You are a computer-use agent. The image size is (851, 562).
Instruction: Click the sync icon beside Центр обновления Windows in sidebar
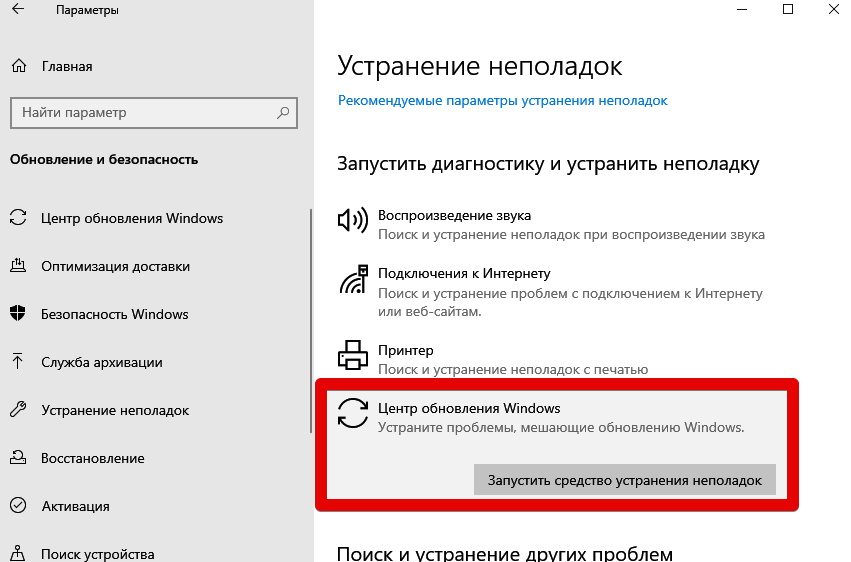point(18,218)
